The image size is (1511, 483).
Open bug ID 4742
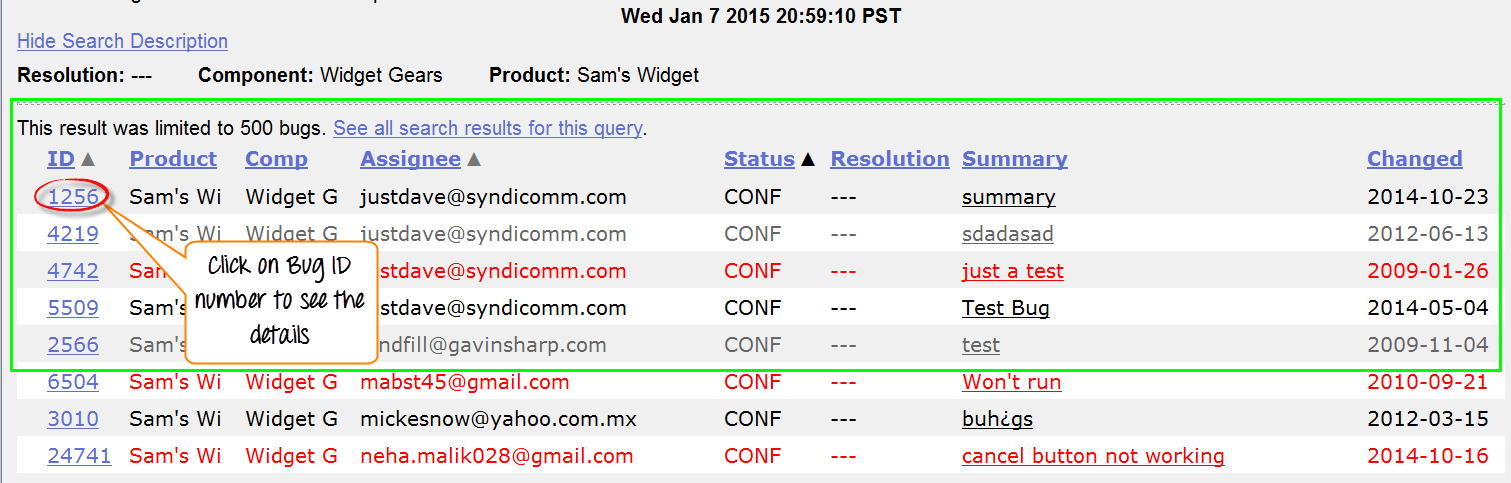pos(73,271)
